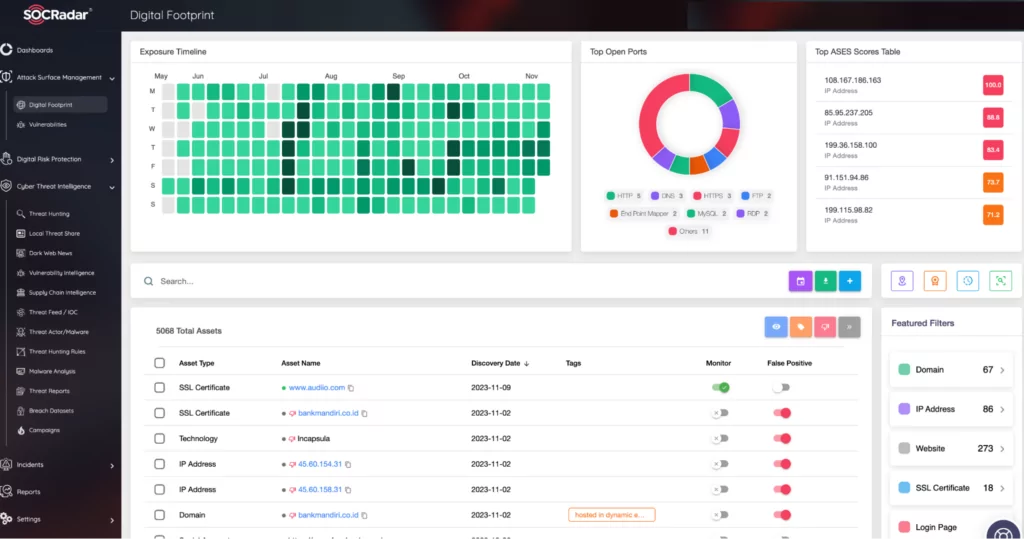The image size is (1024, 539).
Task: Click the Discovery Date column header
Action: (x=496, y=363)
